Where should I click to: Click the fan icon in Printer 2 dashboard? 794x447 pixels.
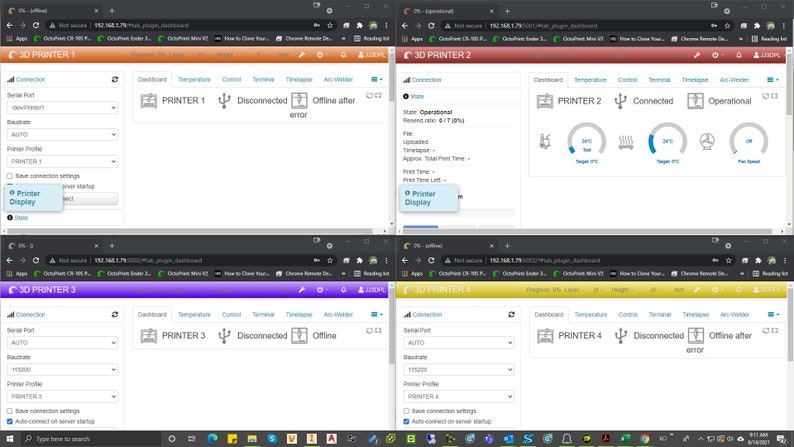click(707, 142)
